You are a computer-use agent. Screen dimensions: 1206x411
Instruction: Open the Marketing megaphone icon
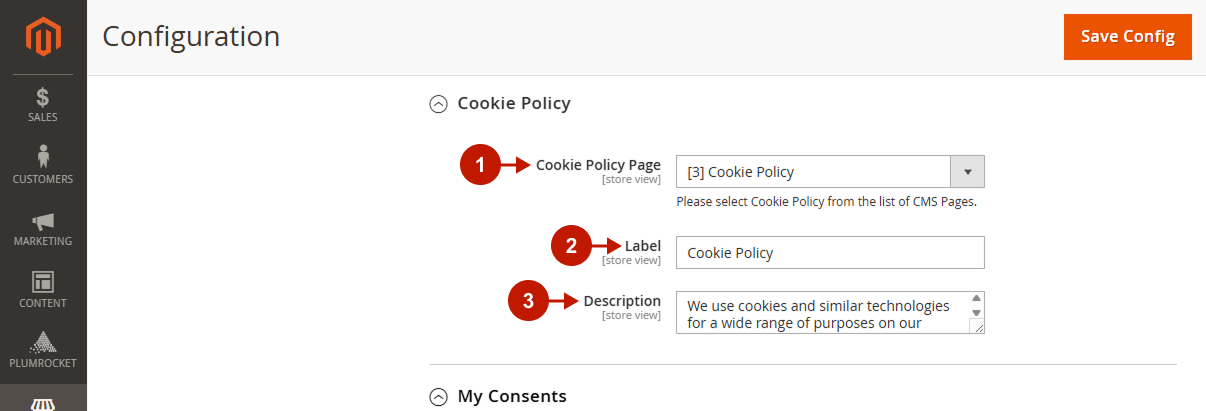(43, 221)
